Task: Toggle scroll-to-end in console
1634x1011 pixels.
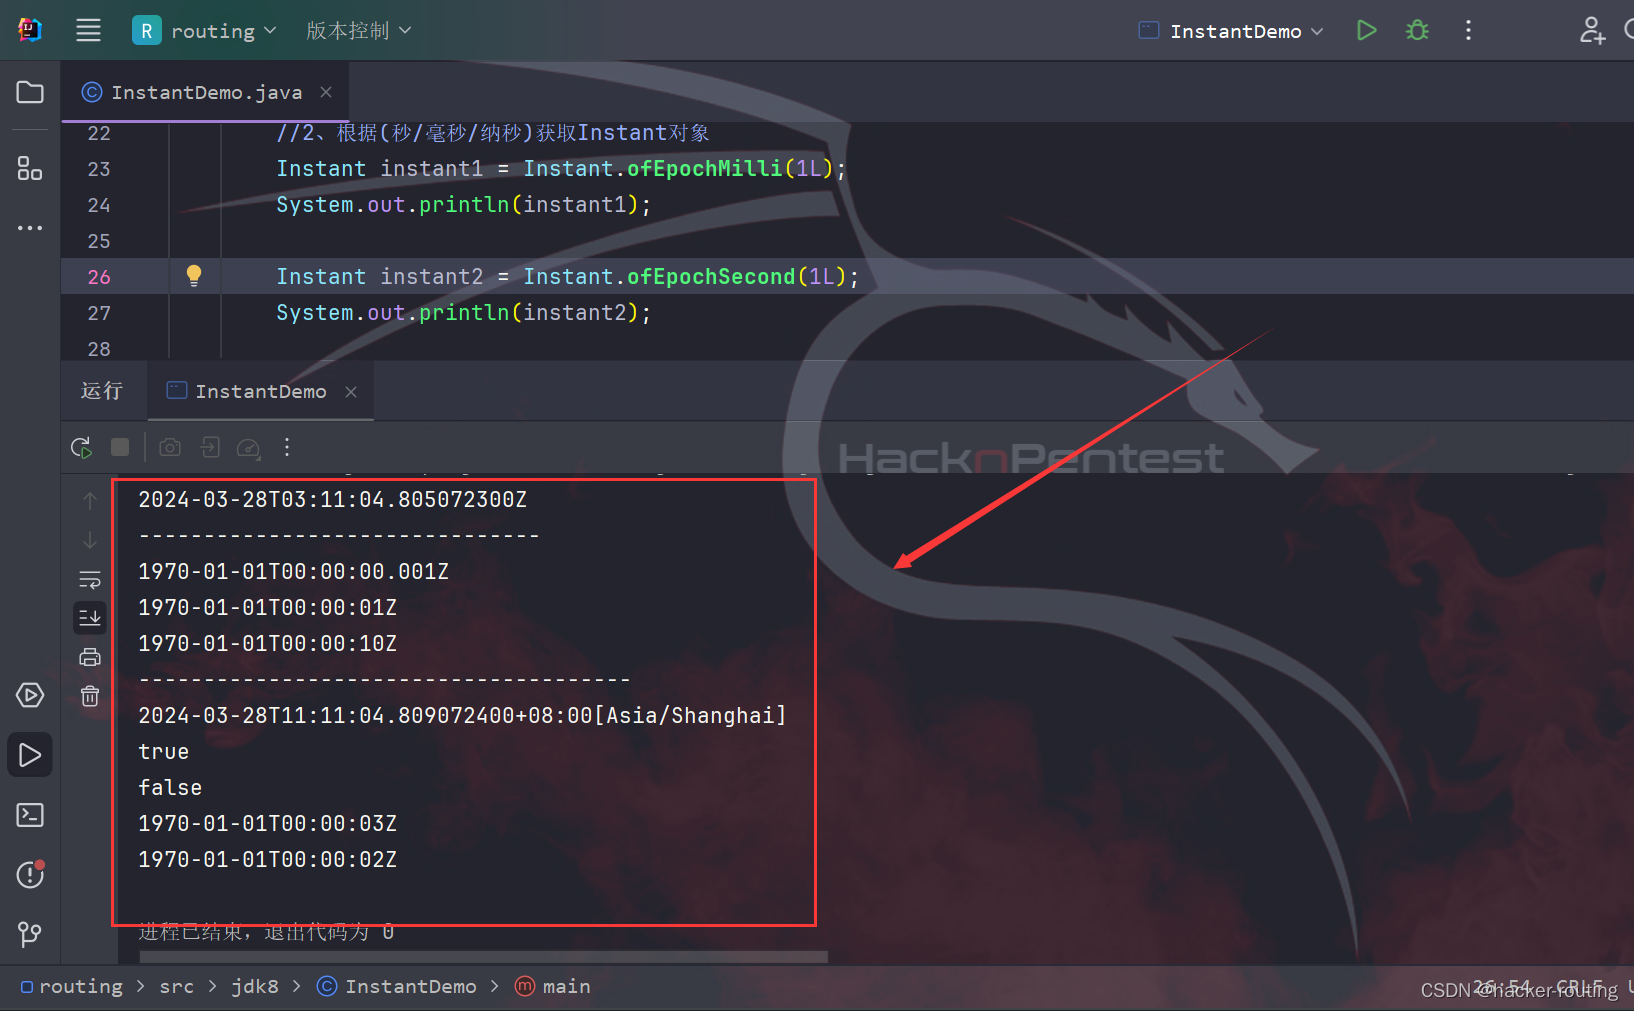Action: pyautogui.click(x=89, y=617)
